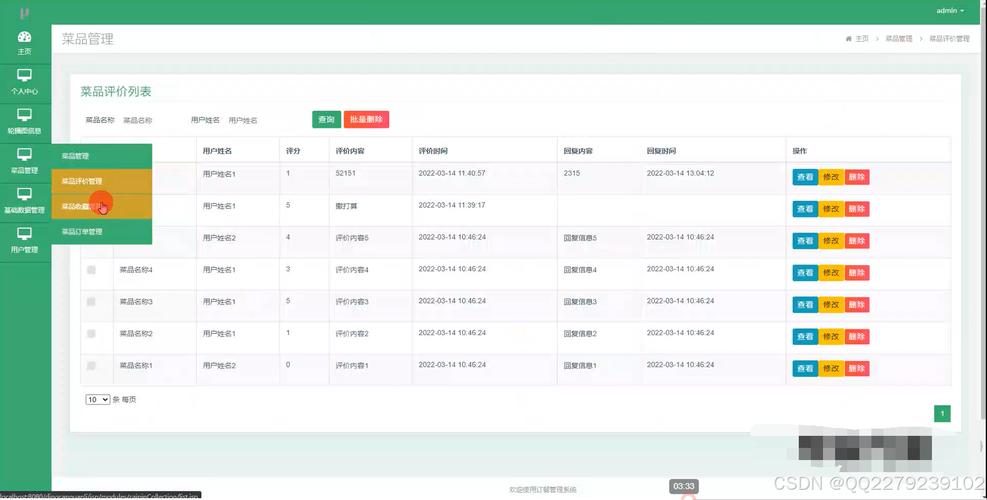Select 菜品收藏管理 in the flyout submenu
The image size is (987, 500).
(x=101, y=207)
